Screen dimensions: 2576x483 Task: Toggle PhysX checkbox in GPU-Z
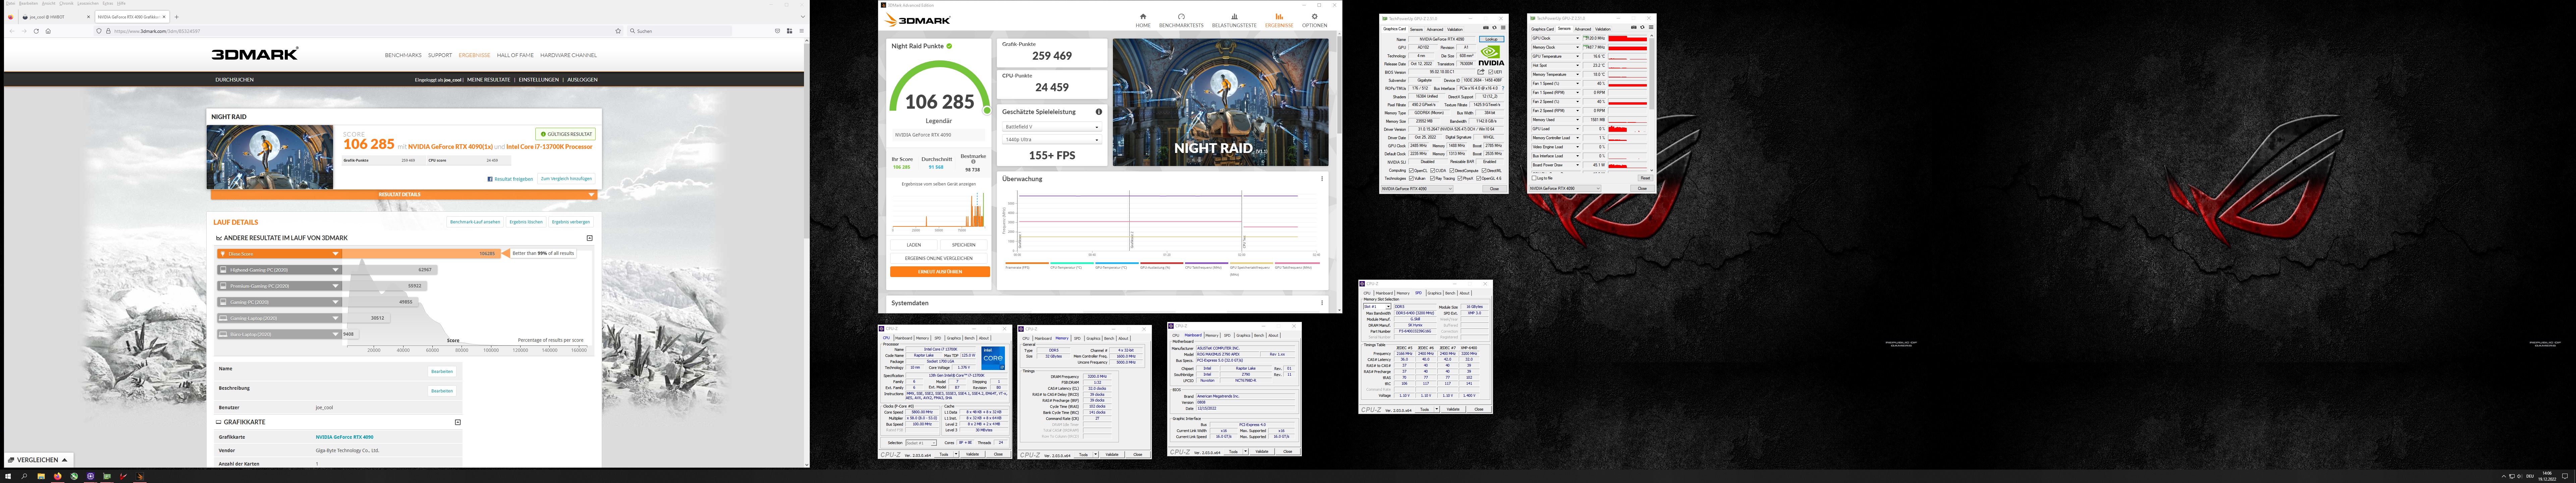1460,178
